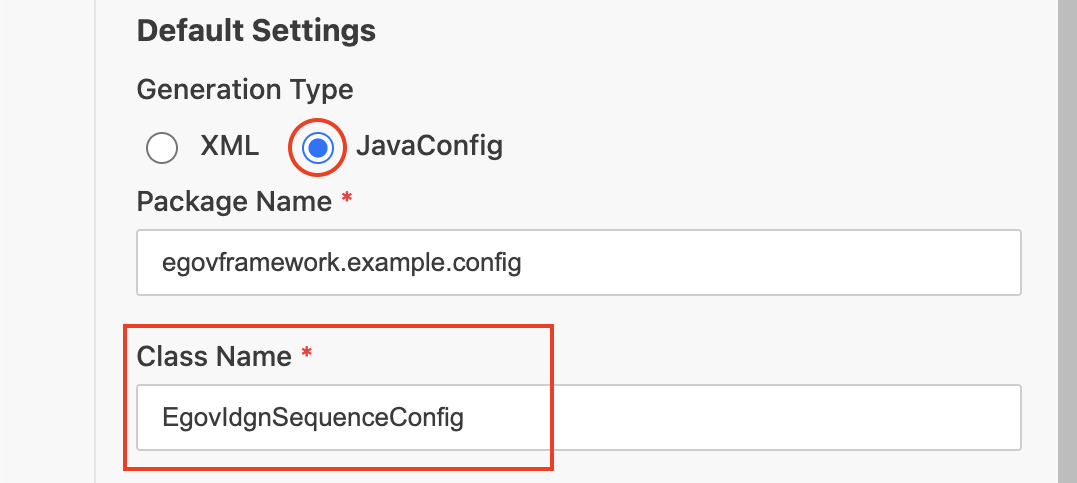Select the JavaConfig radio button

tap(318, 148)
